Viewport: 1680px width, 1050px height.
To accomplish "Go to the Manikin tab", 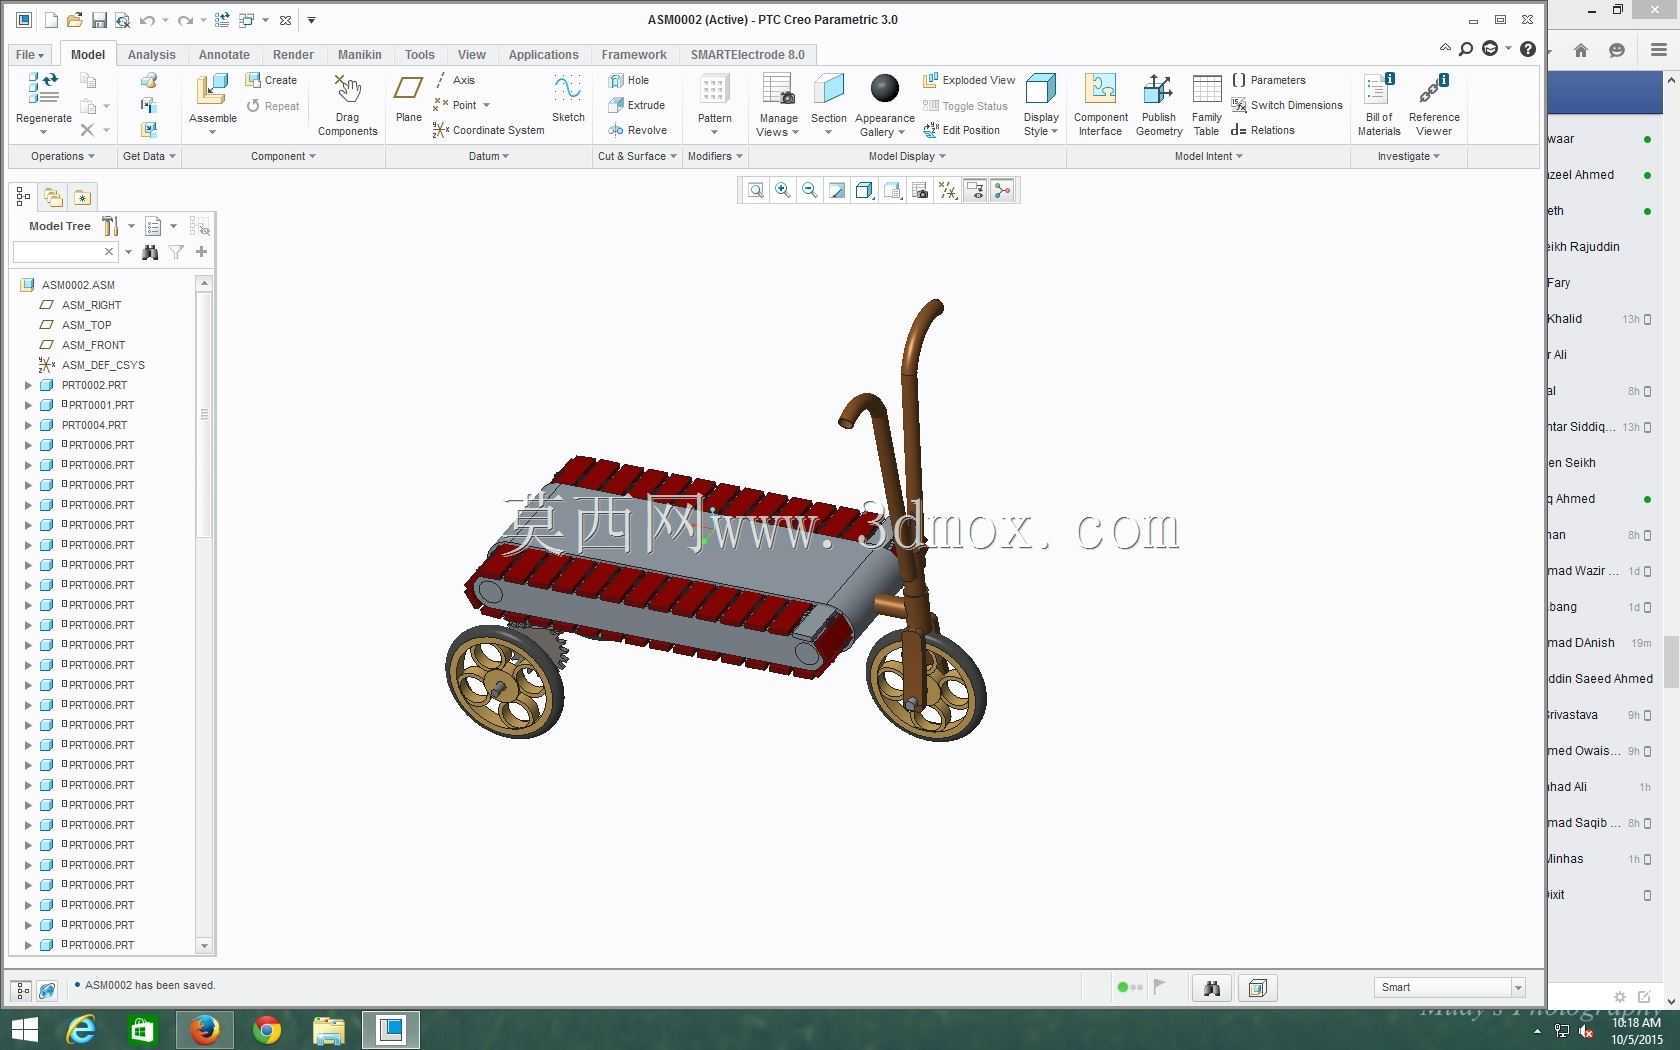I will (x=359, y=55).
